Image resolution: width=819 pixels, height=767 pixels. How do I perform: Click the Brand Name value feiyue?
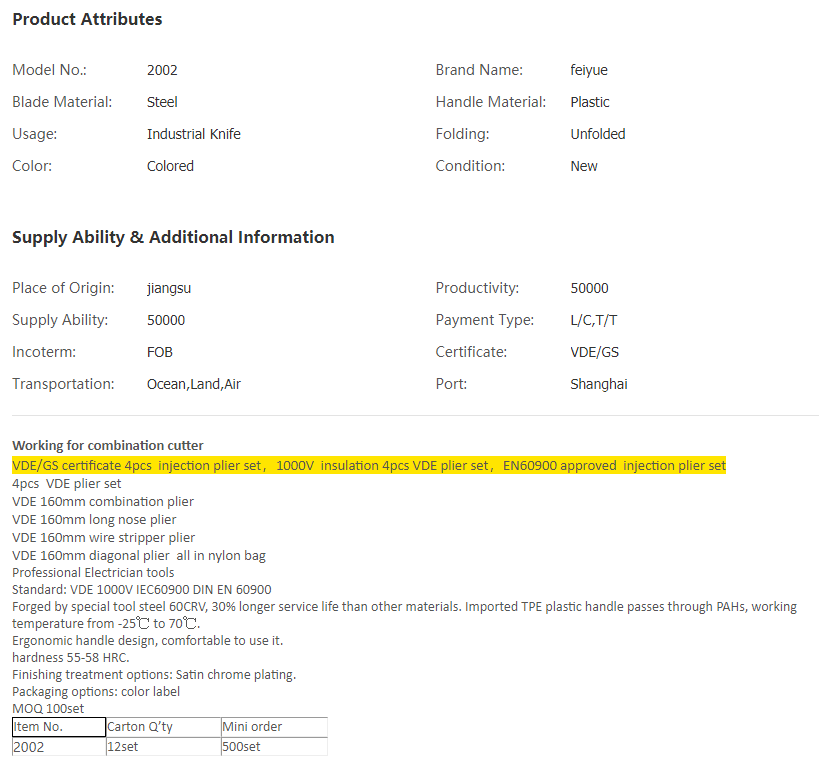[590, 70]
